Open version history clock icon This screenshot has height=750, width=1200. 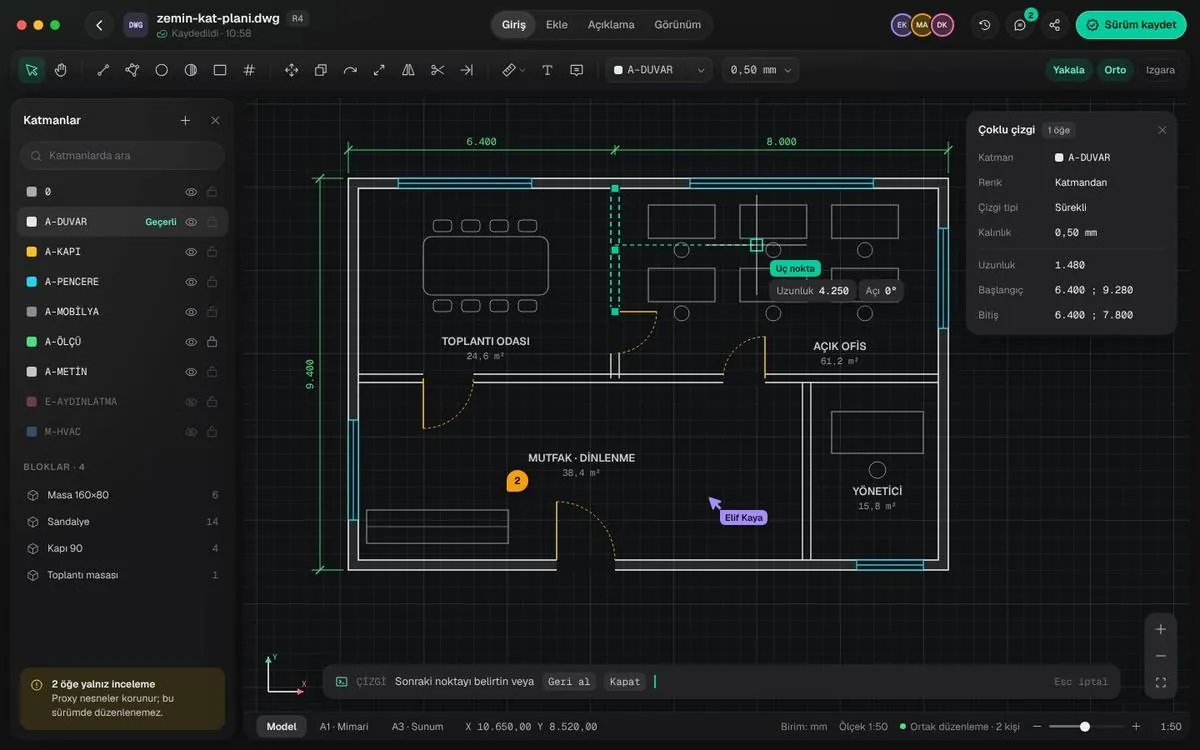click(x=985, y=25)
